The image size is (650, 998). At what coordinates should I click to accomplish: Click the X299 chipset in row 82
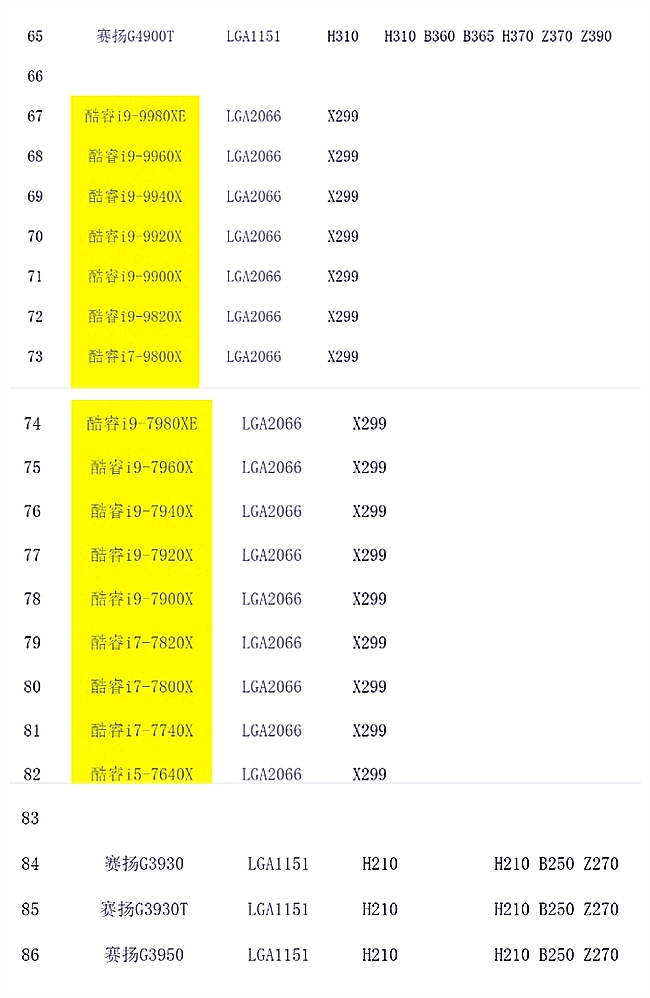click(x=369, y=774)
